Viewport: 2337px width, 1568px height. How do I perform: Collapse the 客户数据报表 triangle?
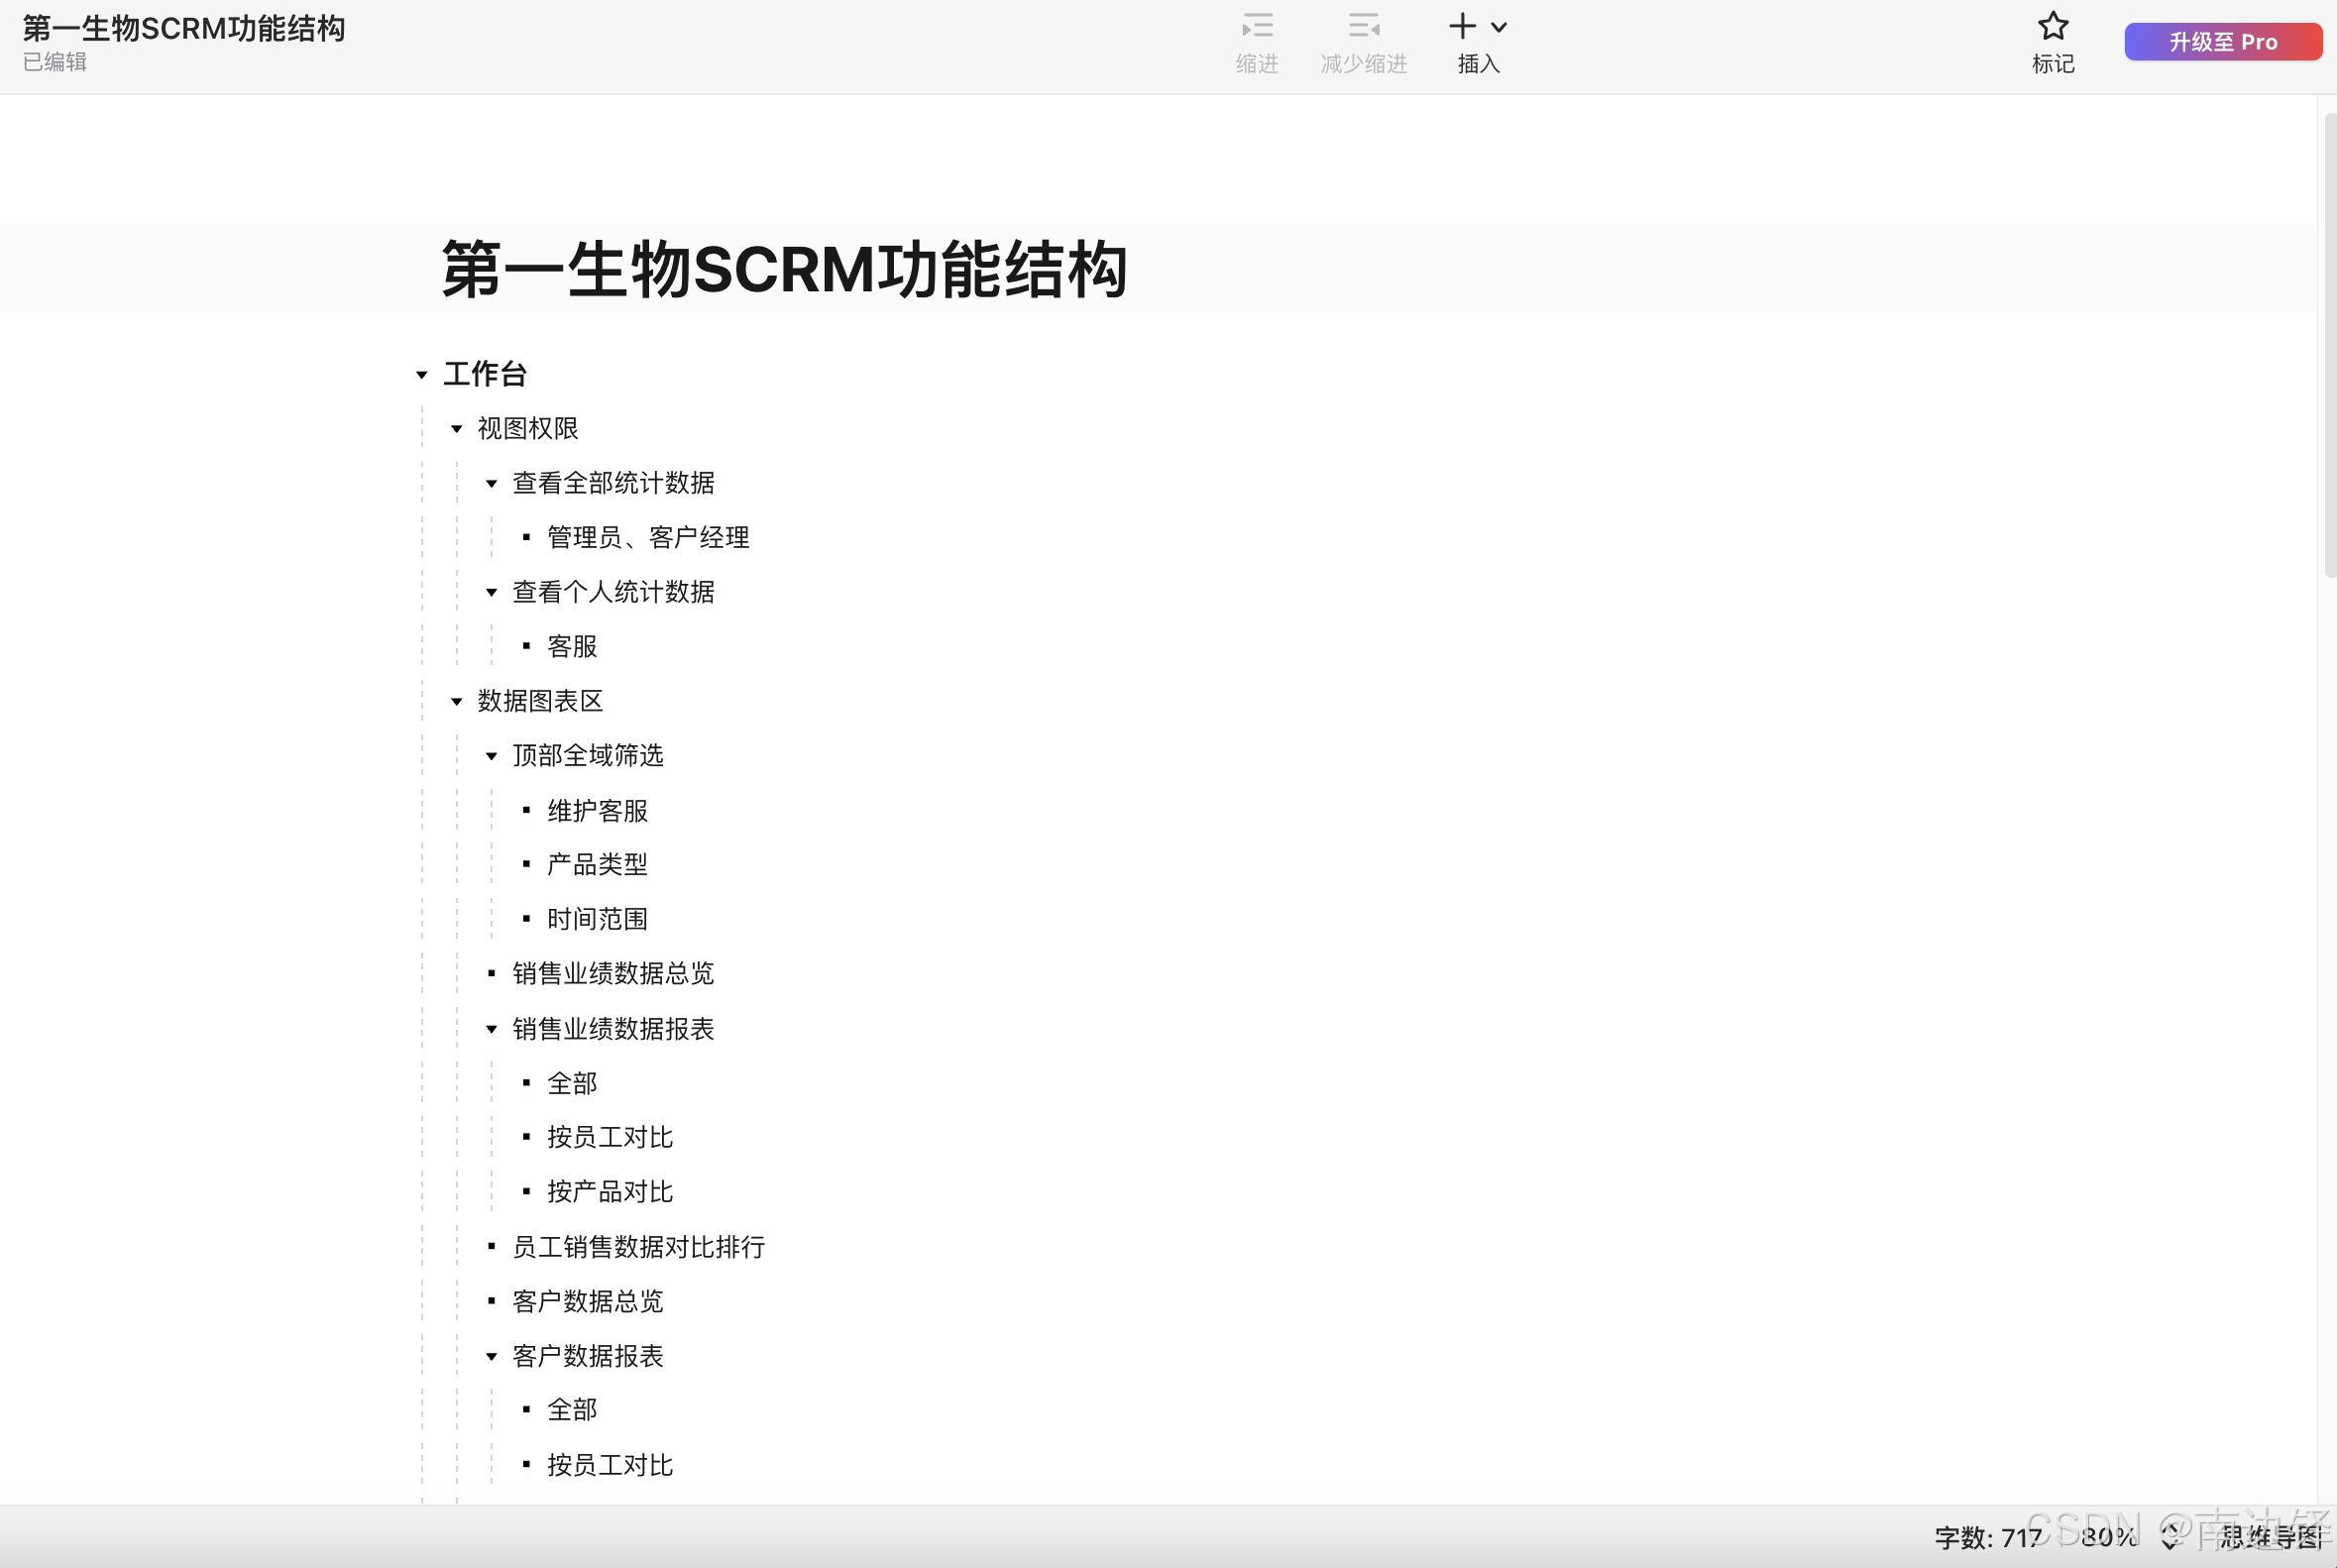(x=492, y=1357)
